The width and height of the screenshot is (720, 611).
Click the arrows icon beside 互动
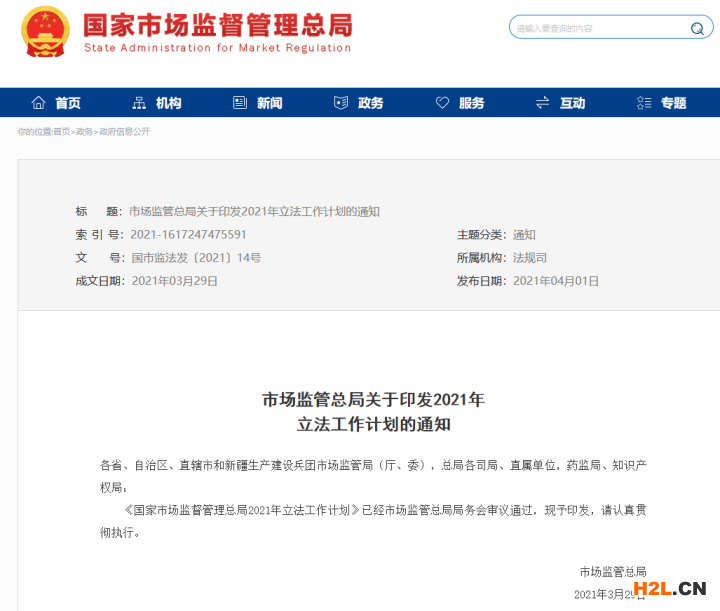point(542,103)
